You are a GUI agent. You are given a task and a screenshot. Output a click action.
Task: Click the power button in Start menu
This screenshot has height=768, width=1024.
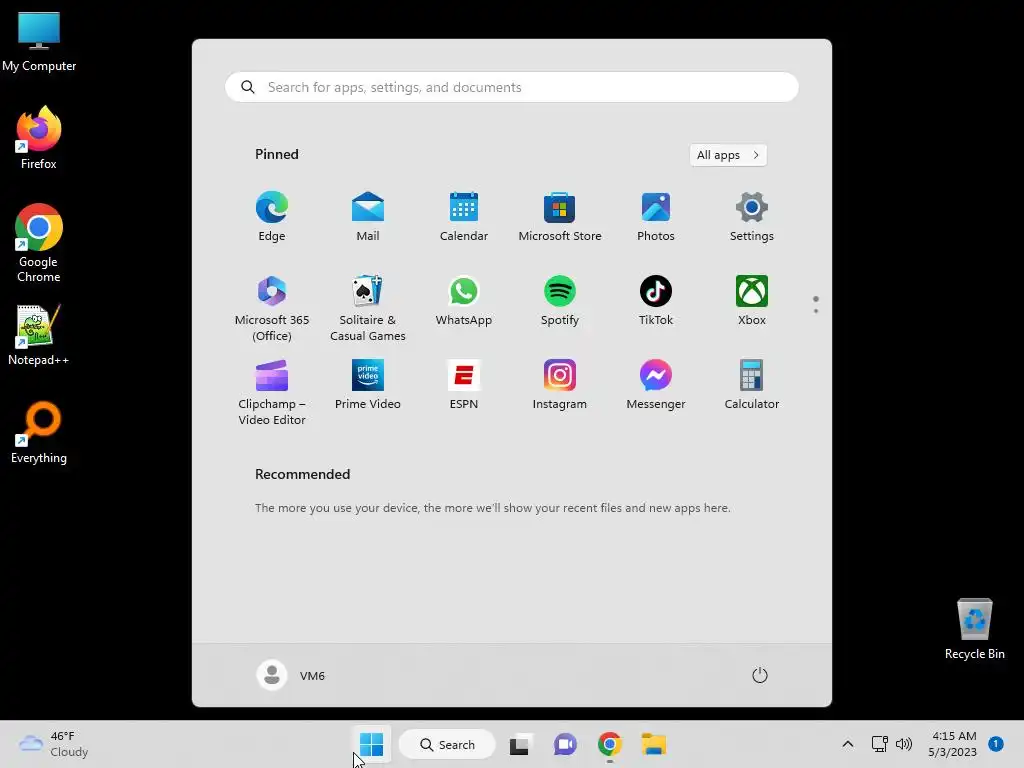pyautogui.click(x=760, y=675)
